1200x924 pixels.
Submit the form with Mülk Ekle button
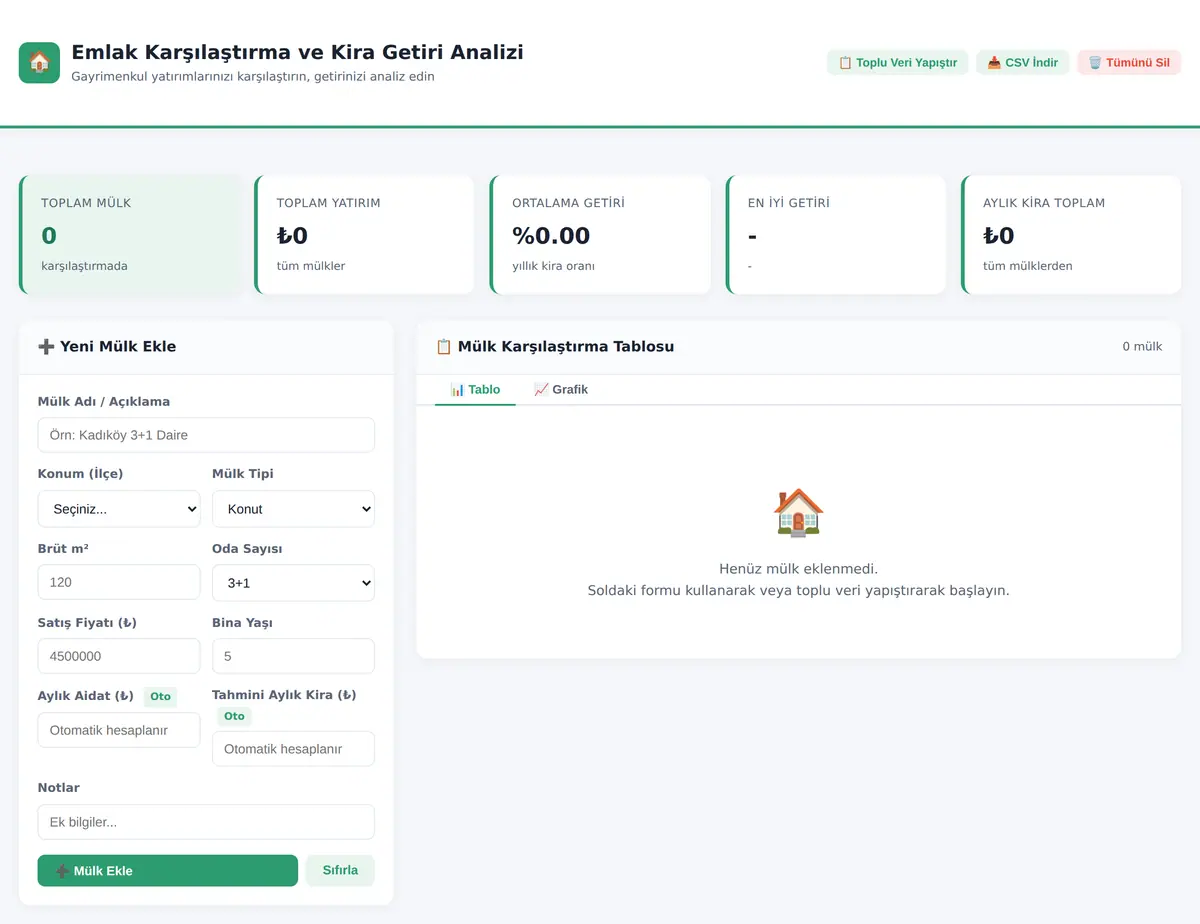pyautogui.click(x=168, y=871)
